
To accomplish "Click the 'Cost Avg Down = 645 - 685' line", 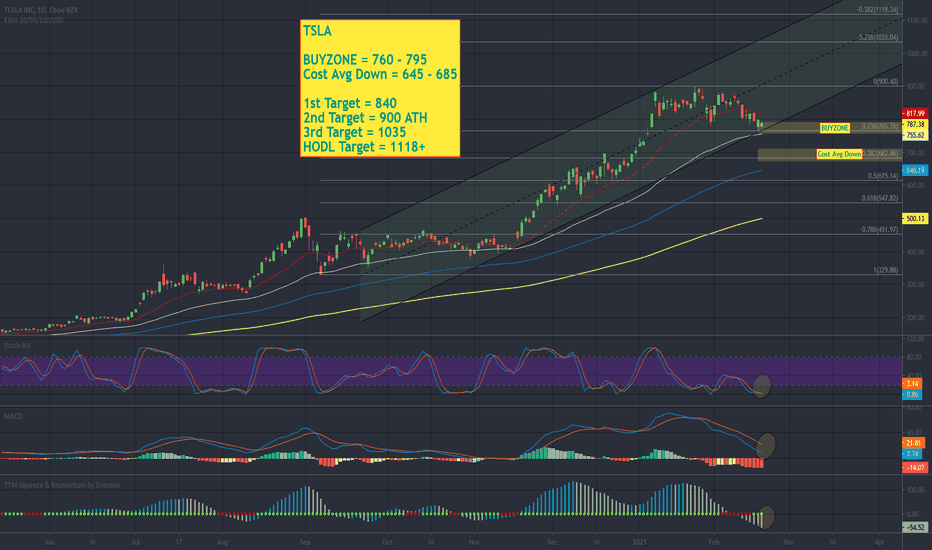I will pyautogui.click(x=380, y=74).
